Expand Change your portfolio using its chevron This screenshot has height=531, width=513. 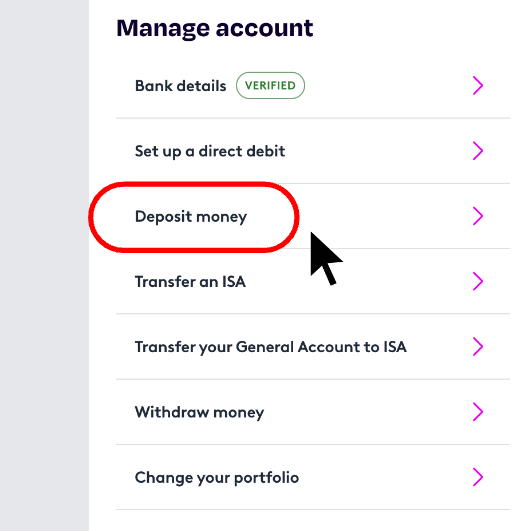coord(477,477)
